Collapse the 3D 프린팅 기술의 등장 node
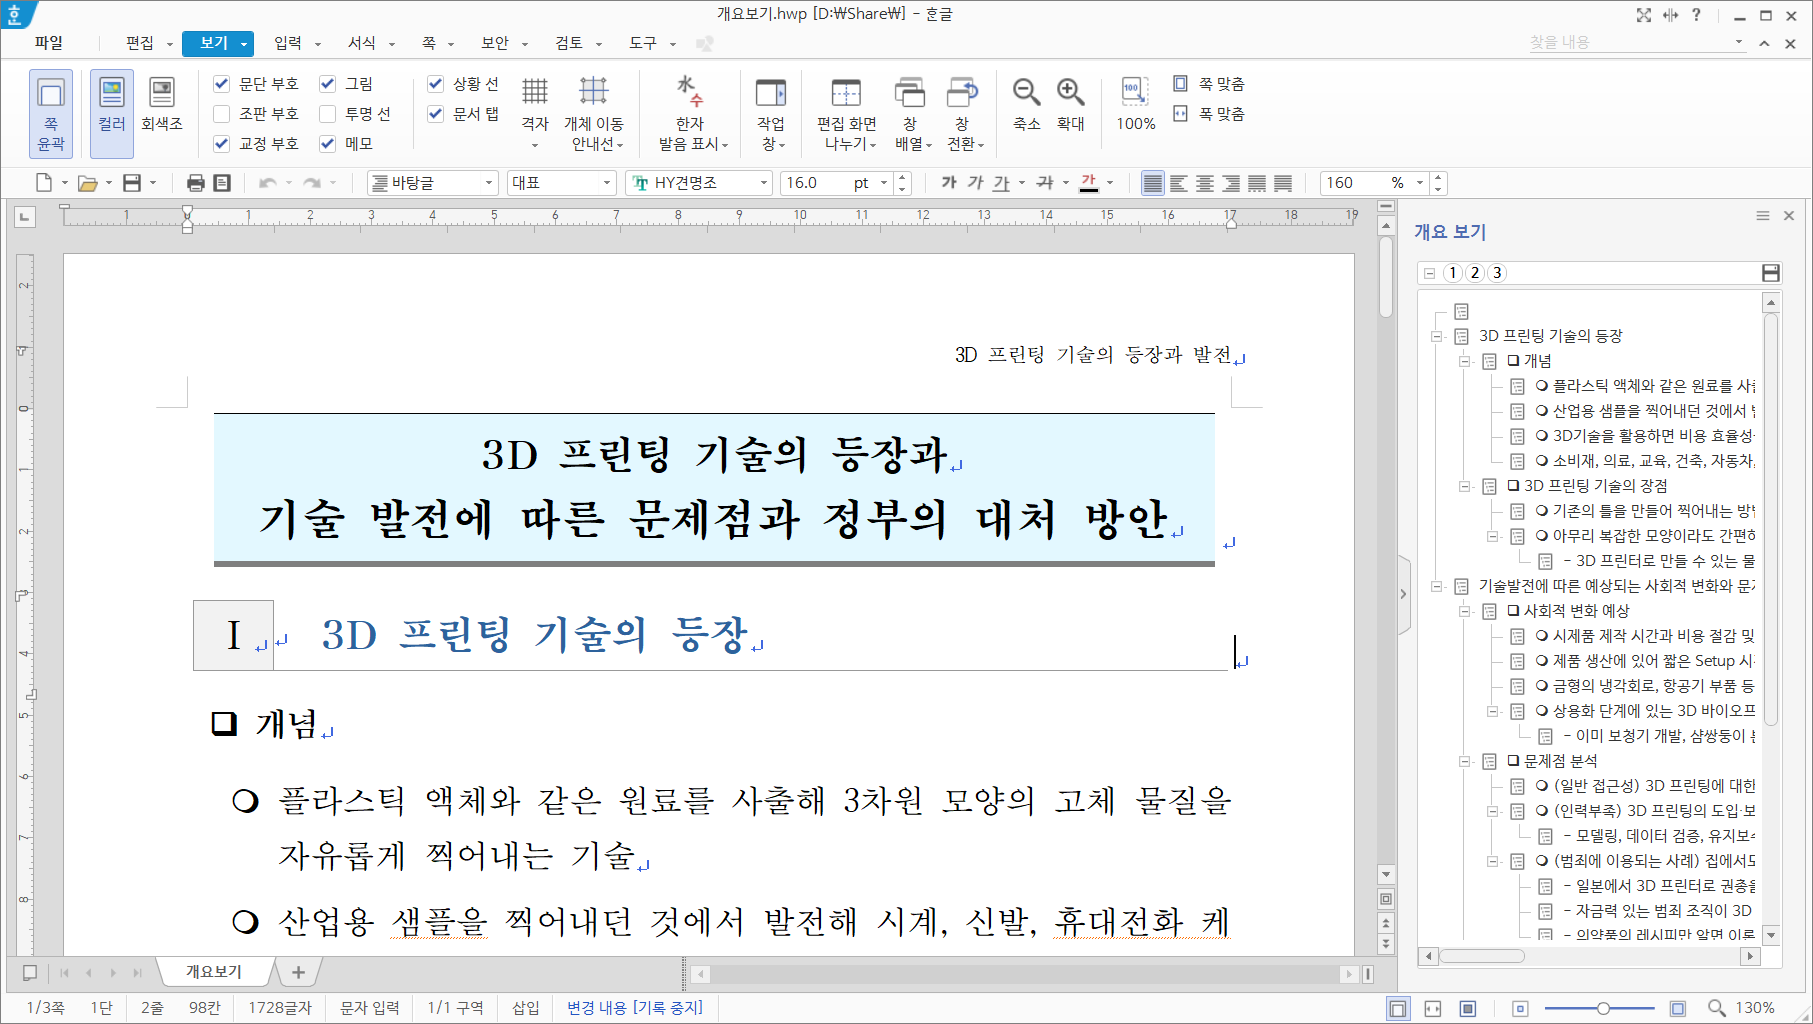This screenshot has height=1024, width=1813. (x=1437, y=336)
